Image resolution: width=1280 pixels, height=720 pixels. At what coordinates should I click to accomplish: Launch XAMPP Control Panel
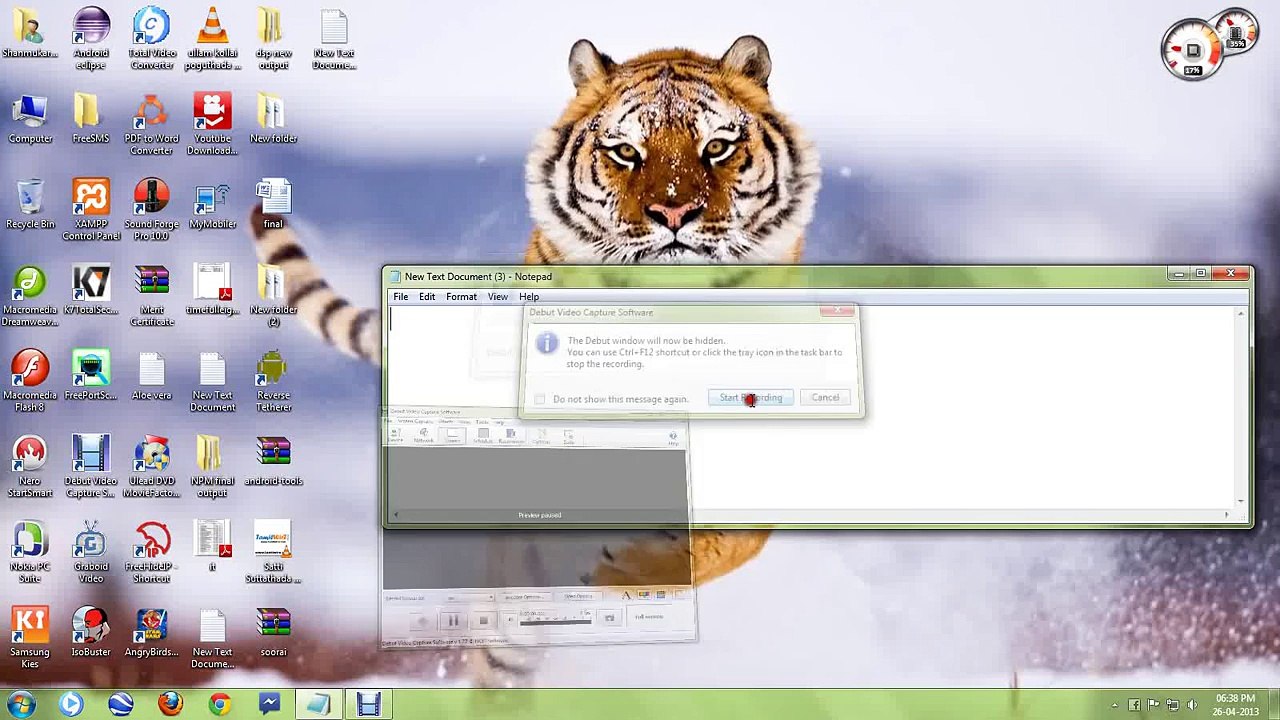click(91, 210)
